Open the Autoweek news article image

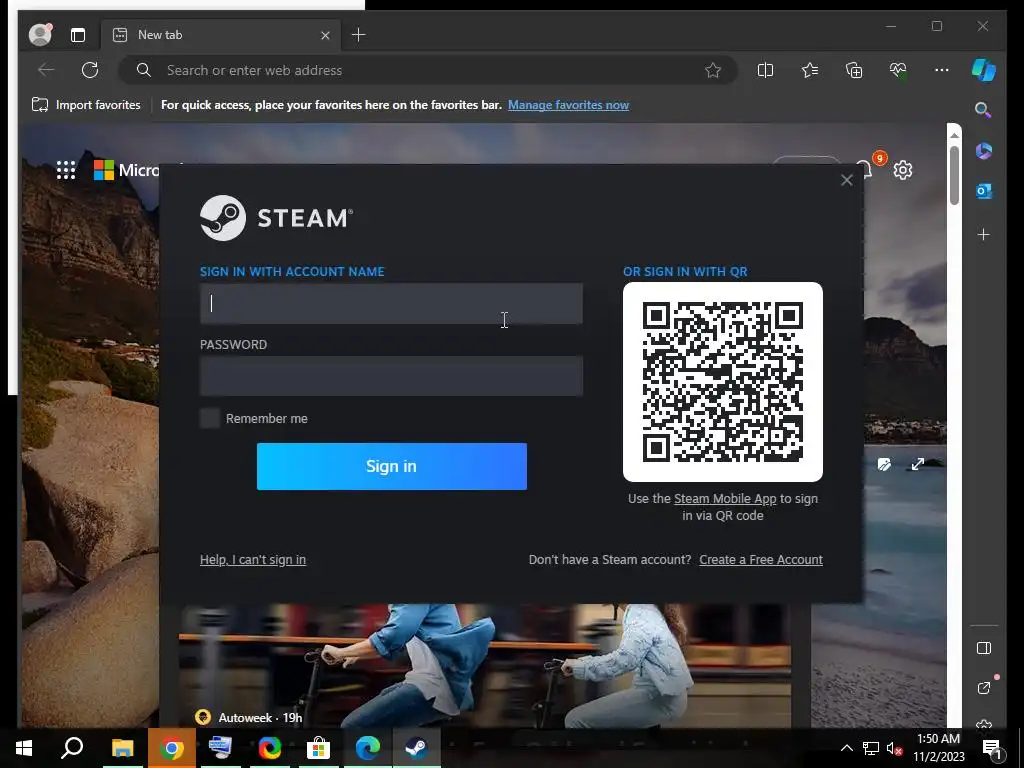point(485,665)
